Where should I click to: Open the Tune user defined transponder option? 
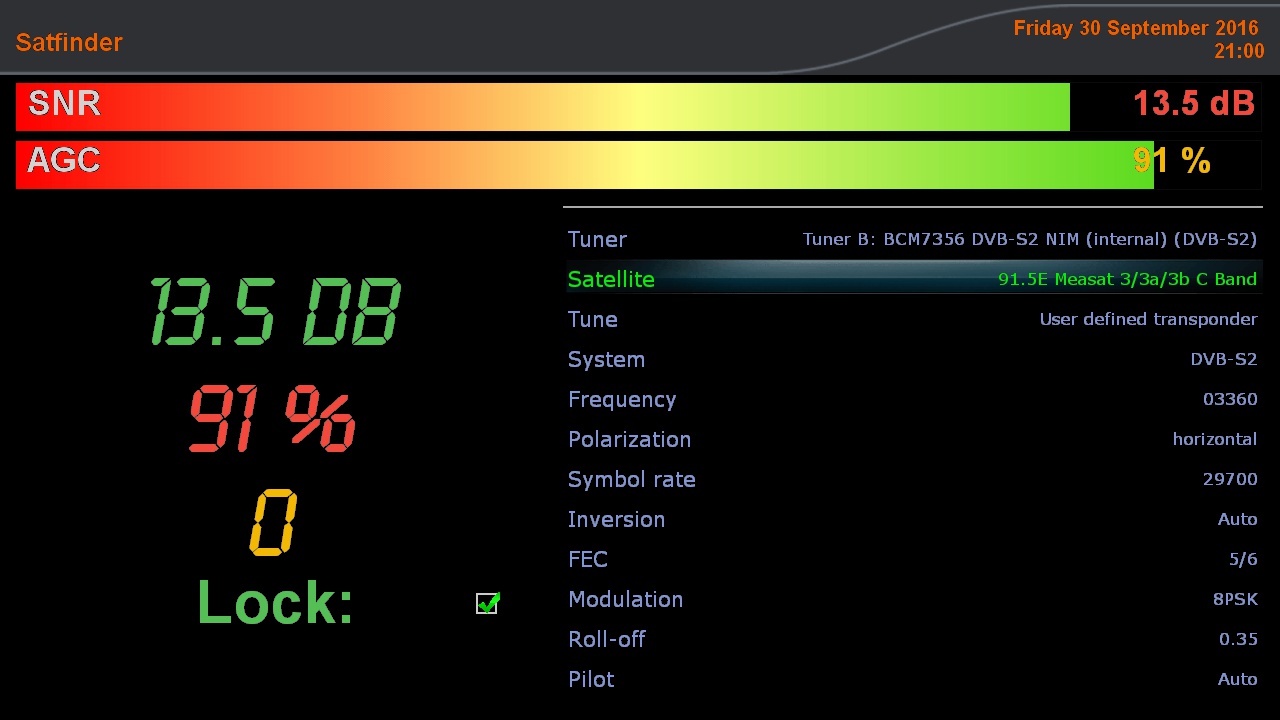912,319
